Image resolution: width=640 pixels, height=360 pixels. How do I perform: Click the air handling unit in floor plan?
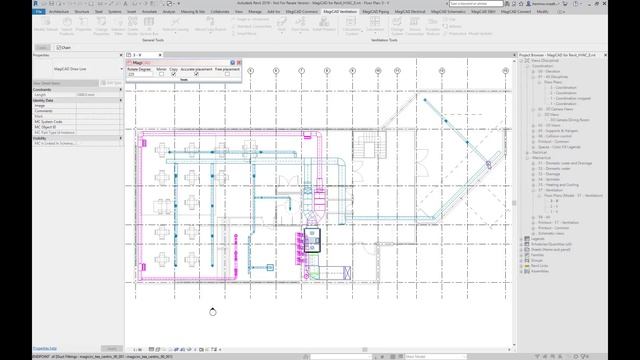click(x=312, y=240)
